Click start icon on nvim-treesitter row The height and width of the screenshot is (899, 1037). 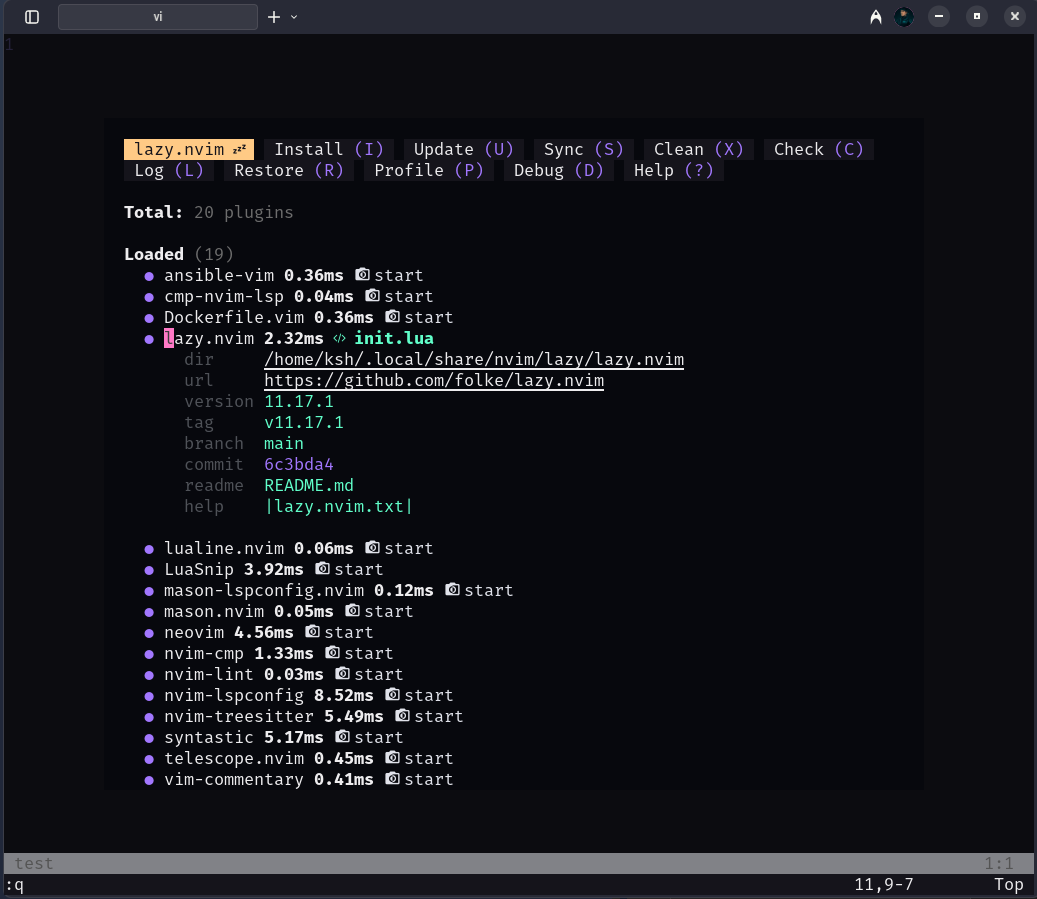(402, 716)
